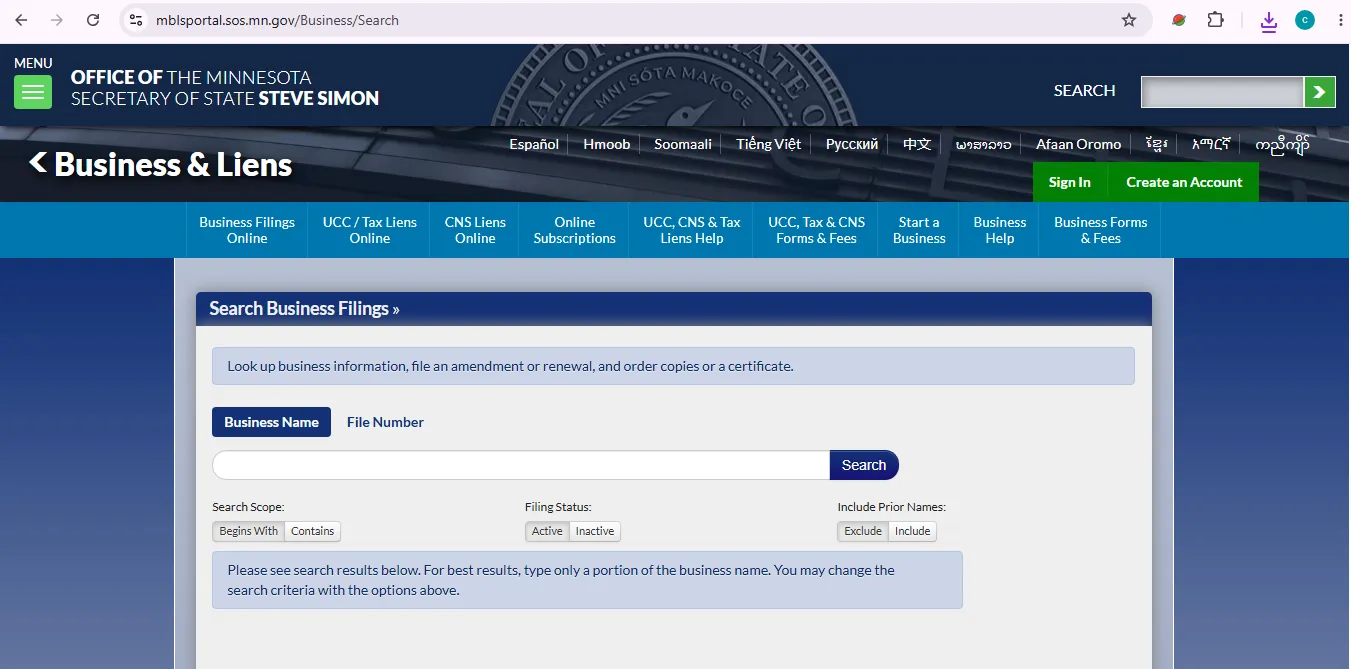Switch language to Hmoob
Image resolution: width=1351 pixels, height=669 pixels.
pos(607,144)
